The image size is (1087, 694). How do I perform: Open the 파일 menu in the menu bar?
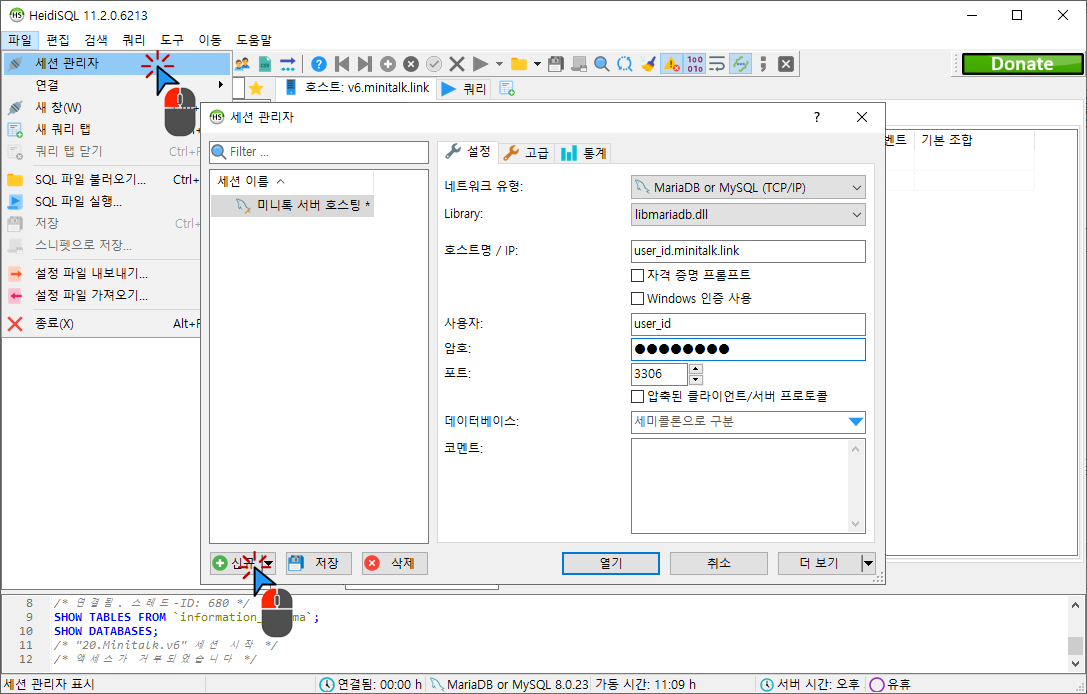20,40
